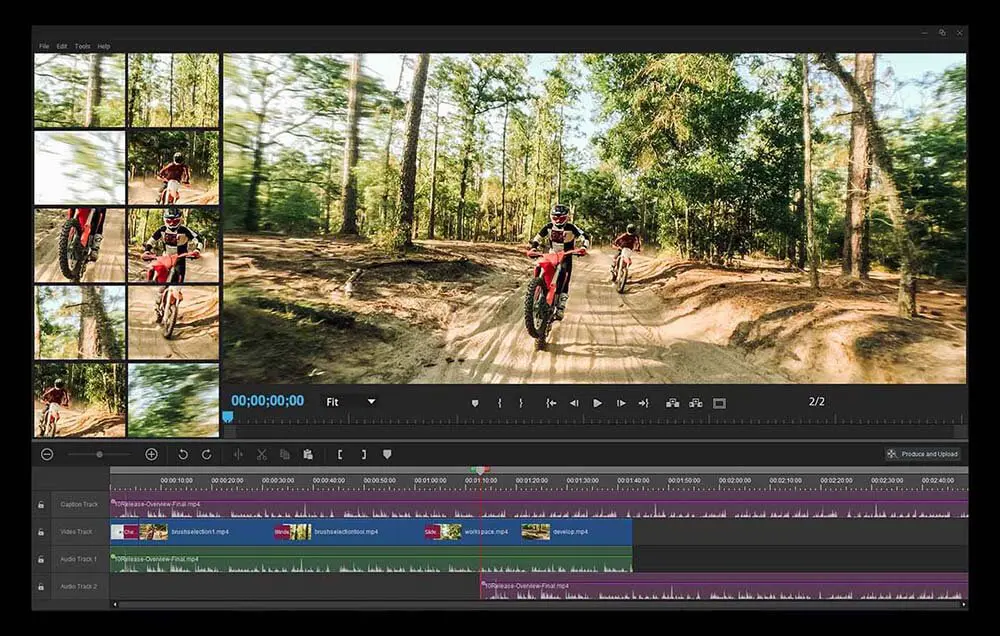The image size is (1000, 636).
Task: Zoom out the timeline with minus icon
Action: click(x=47, y=454)
